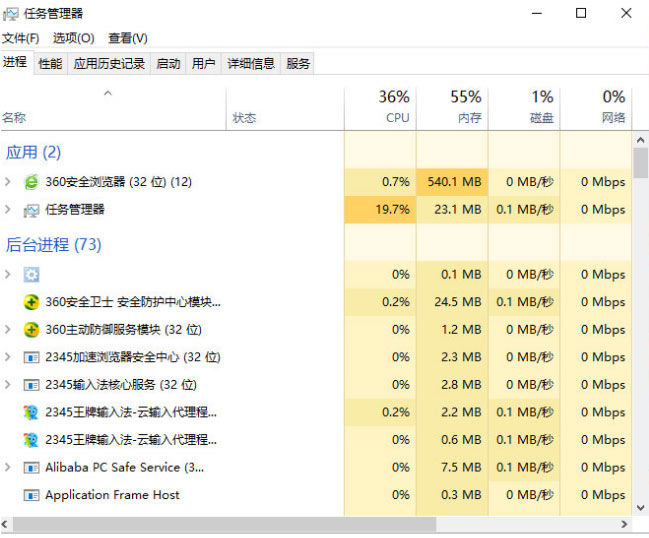Screen dimensions: 649x538
Task: Expand 2345输入法核心服务 row
Action: pyautogui.click(x=7, y=384)
